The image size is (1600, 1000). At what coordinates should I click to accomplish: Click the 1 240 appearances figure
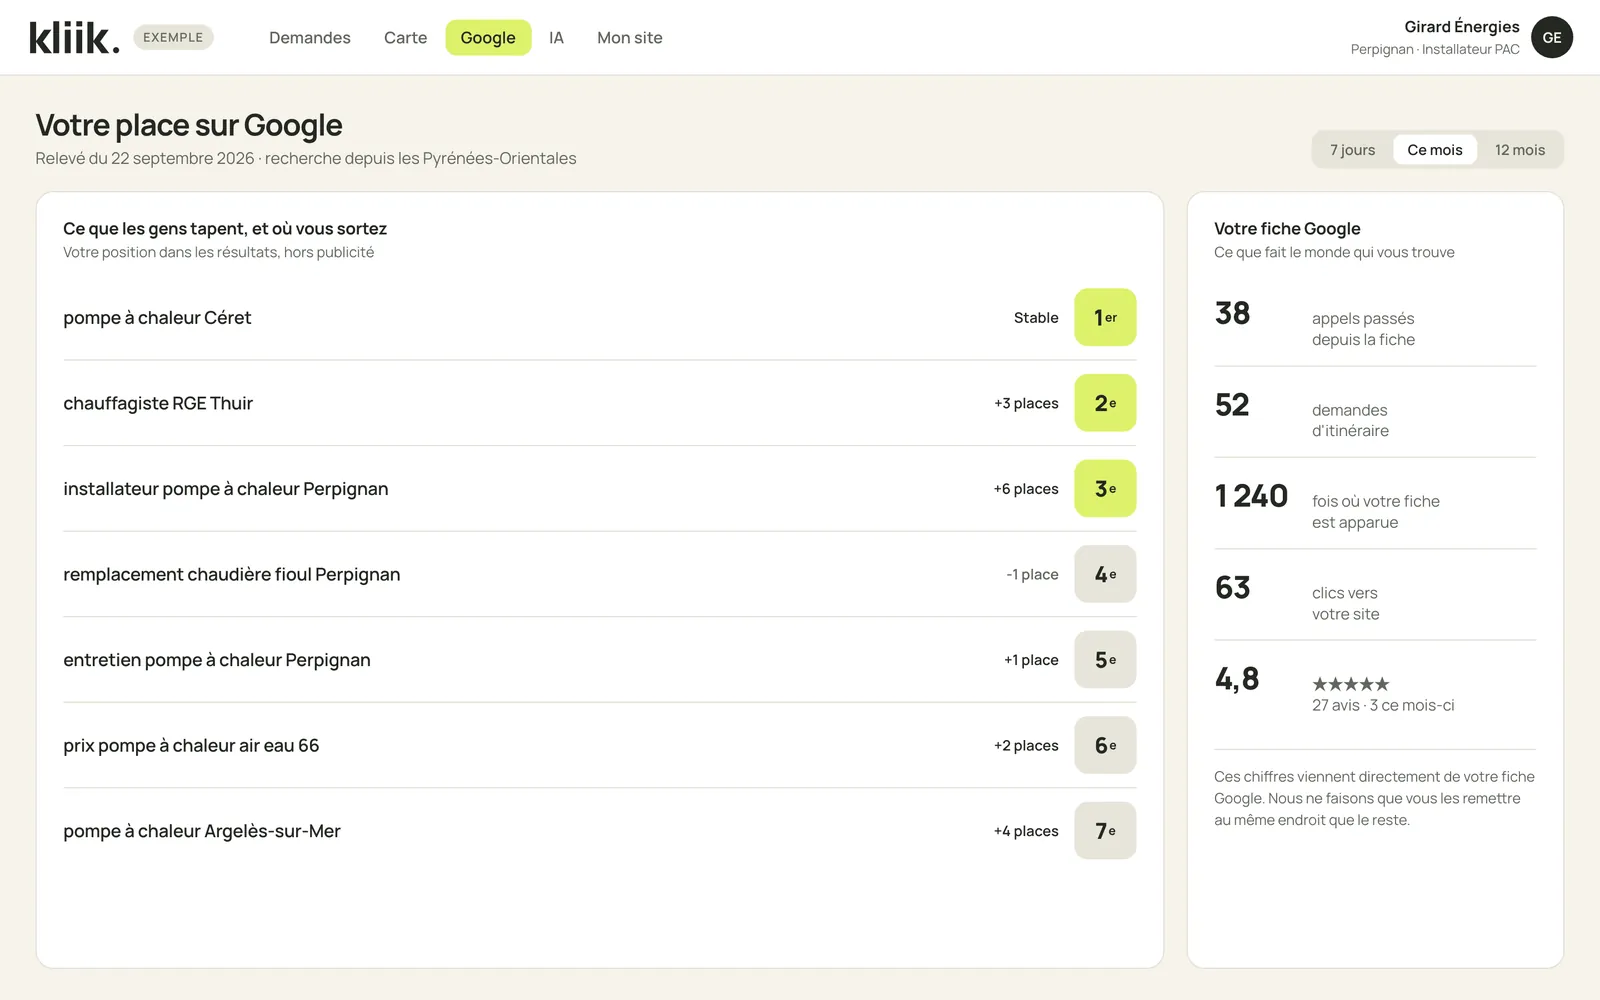pos(1251,496)
